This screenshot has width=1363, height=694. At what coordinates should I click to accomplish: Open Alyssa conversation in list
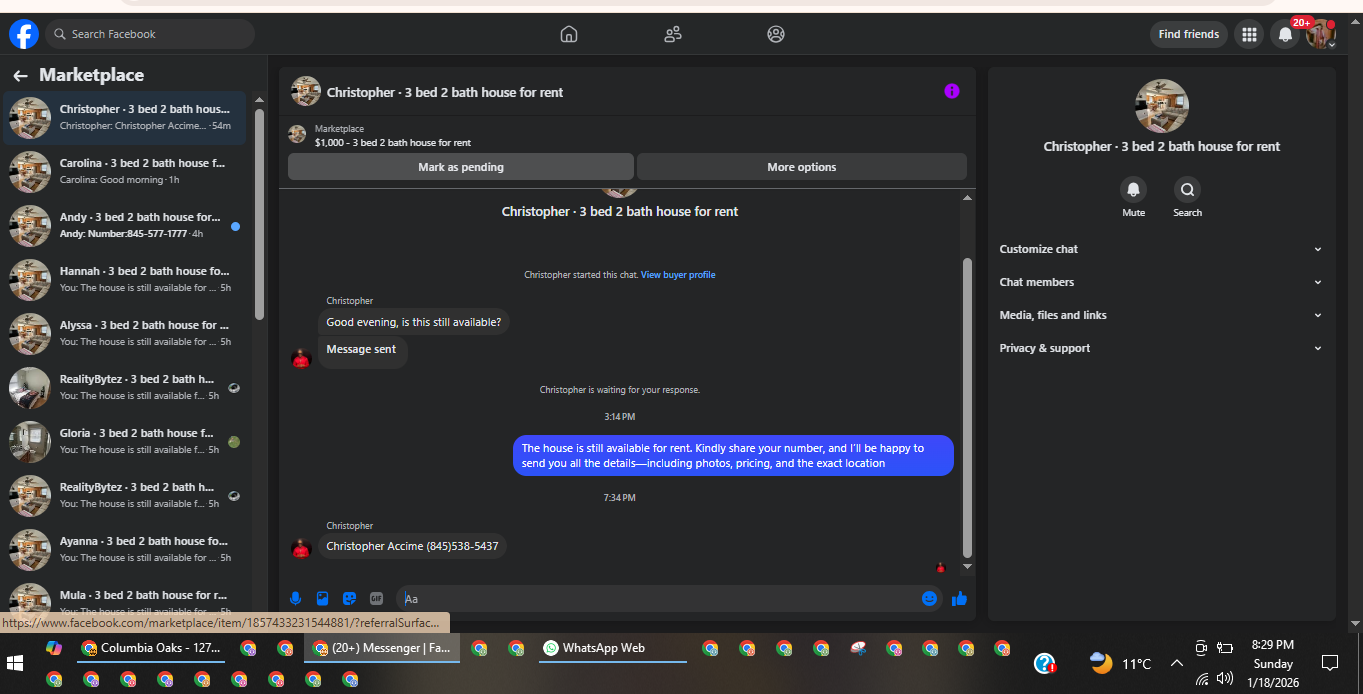point(125,334)
